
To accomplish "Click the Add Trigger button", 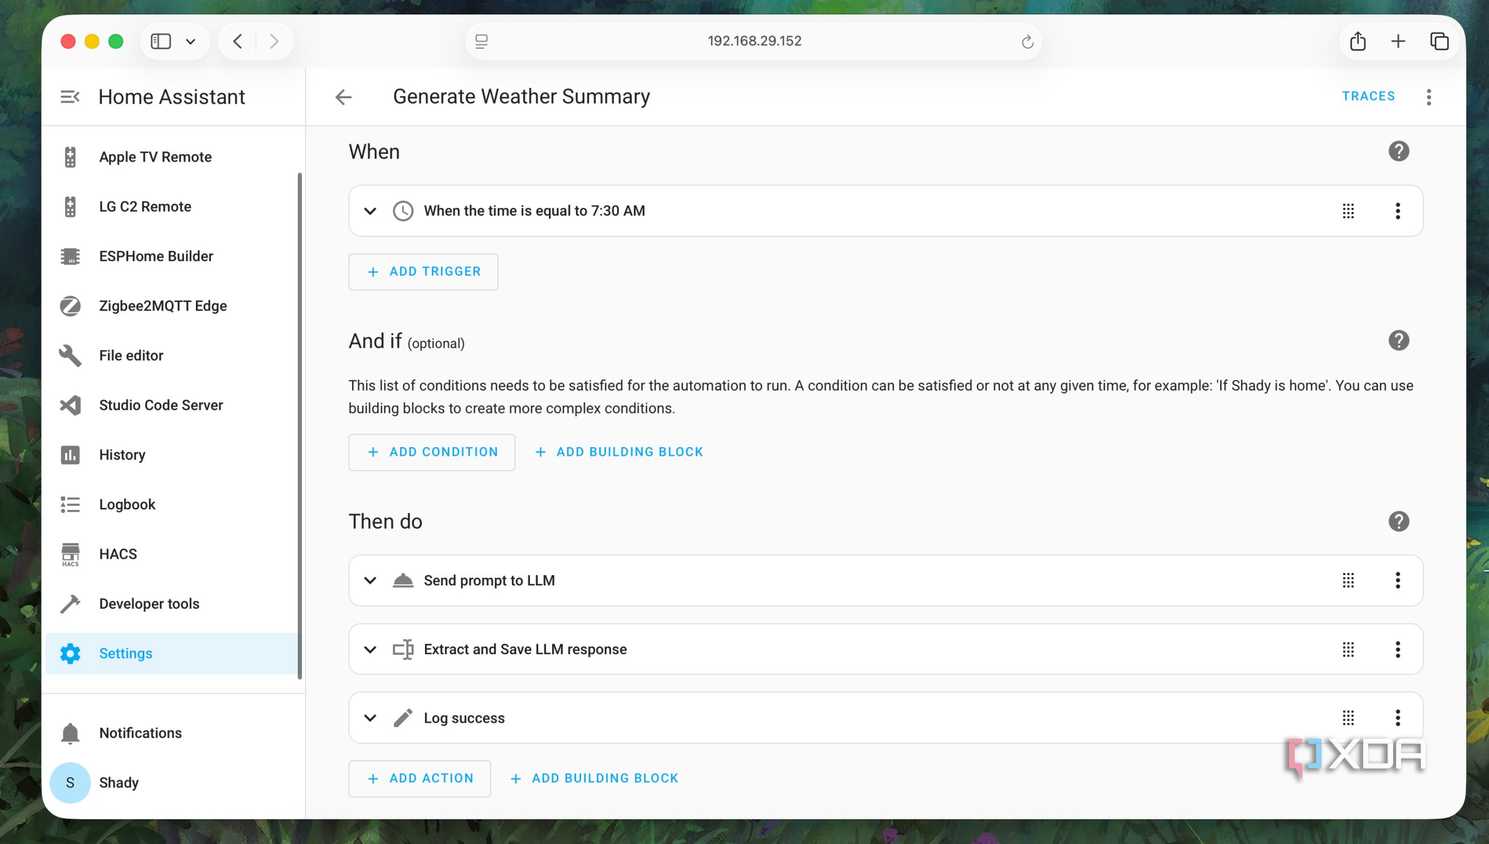I will [423, 272].
